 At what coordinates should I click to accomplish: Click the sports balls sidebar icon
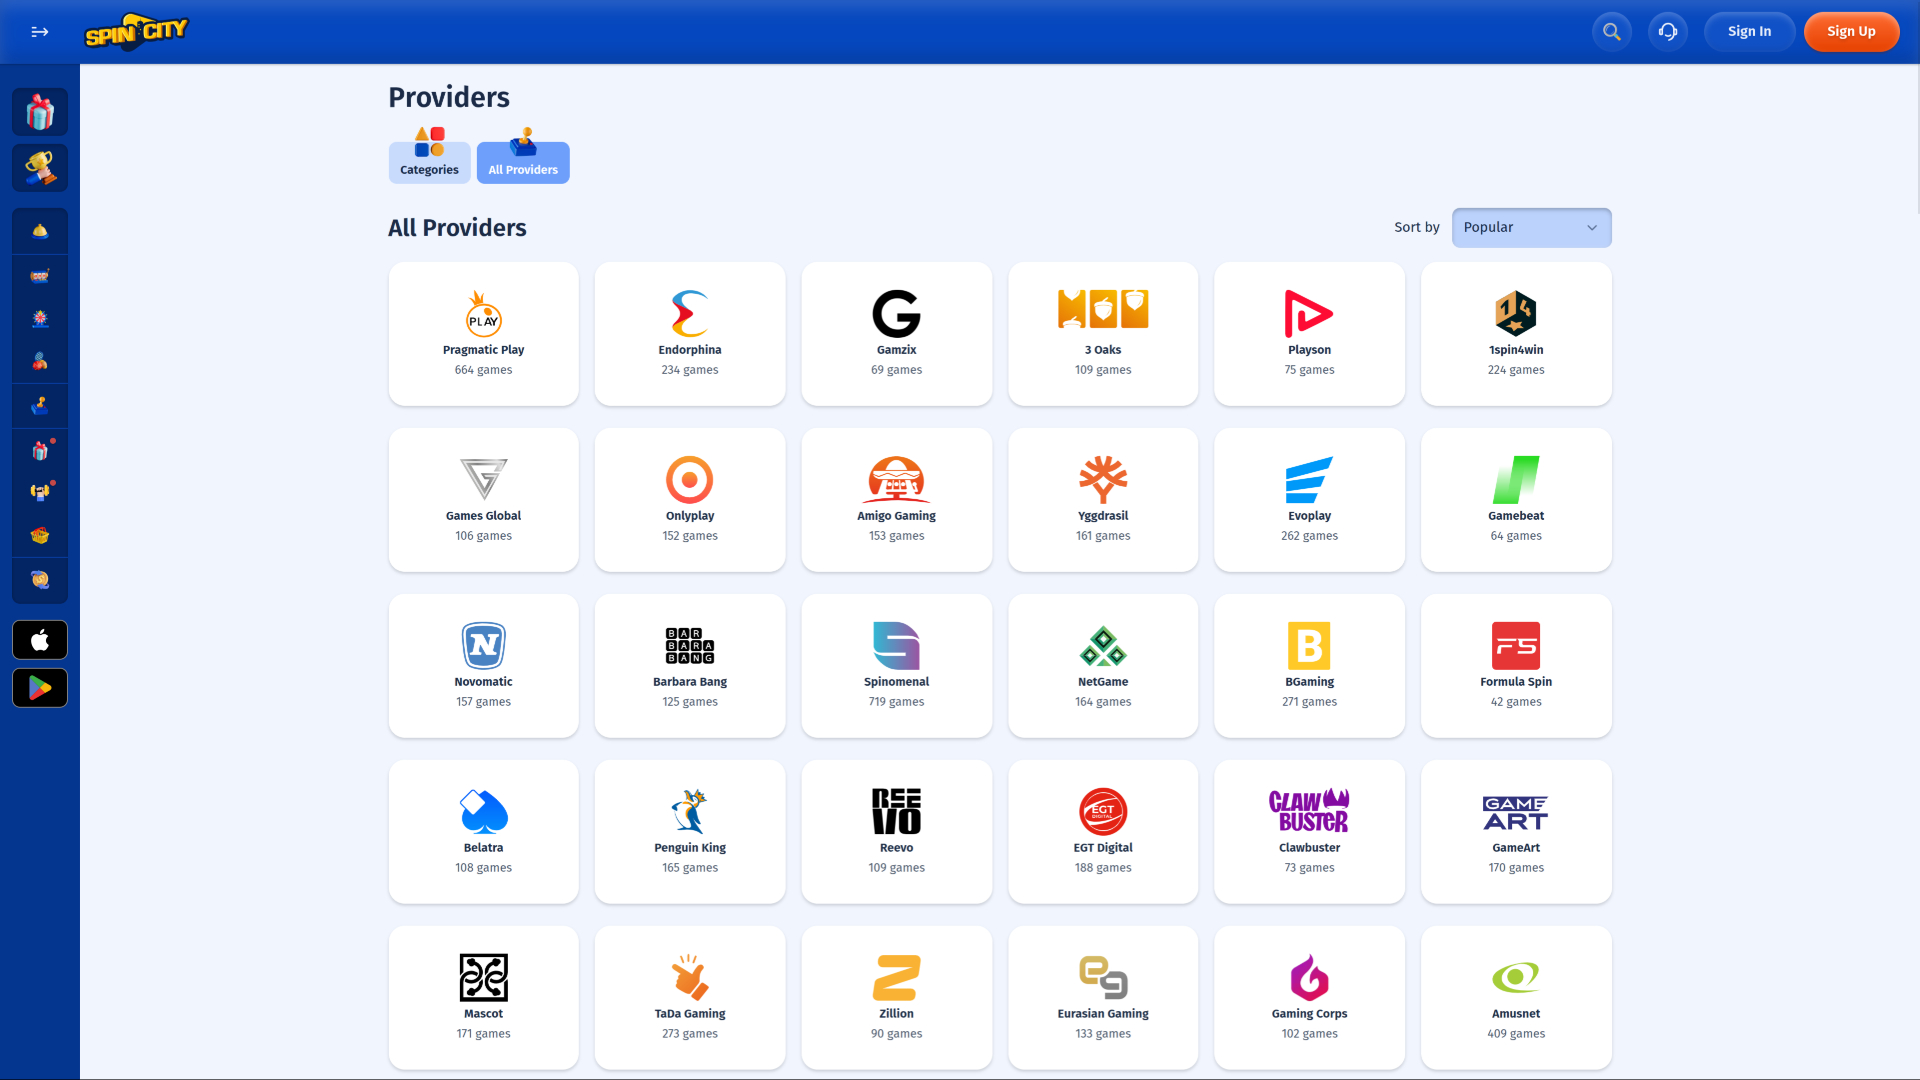(x=40, y=361)
